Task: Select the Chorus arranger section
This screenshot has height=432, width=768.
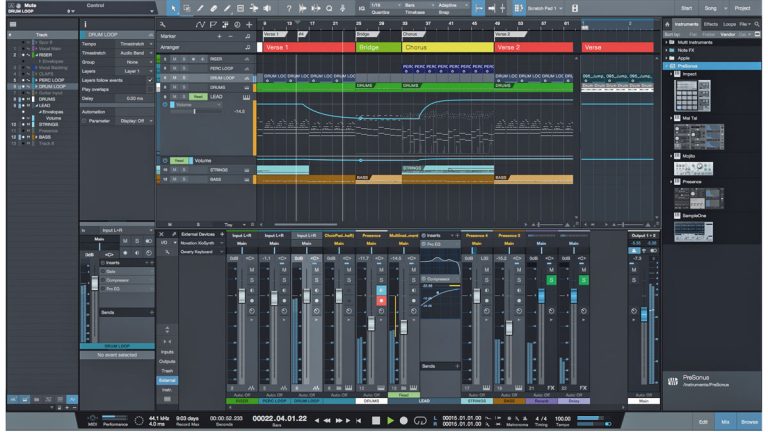Action: (446, 47)
